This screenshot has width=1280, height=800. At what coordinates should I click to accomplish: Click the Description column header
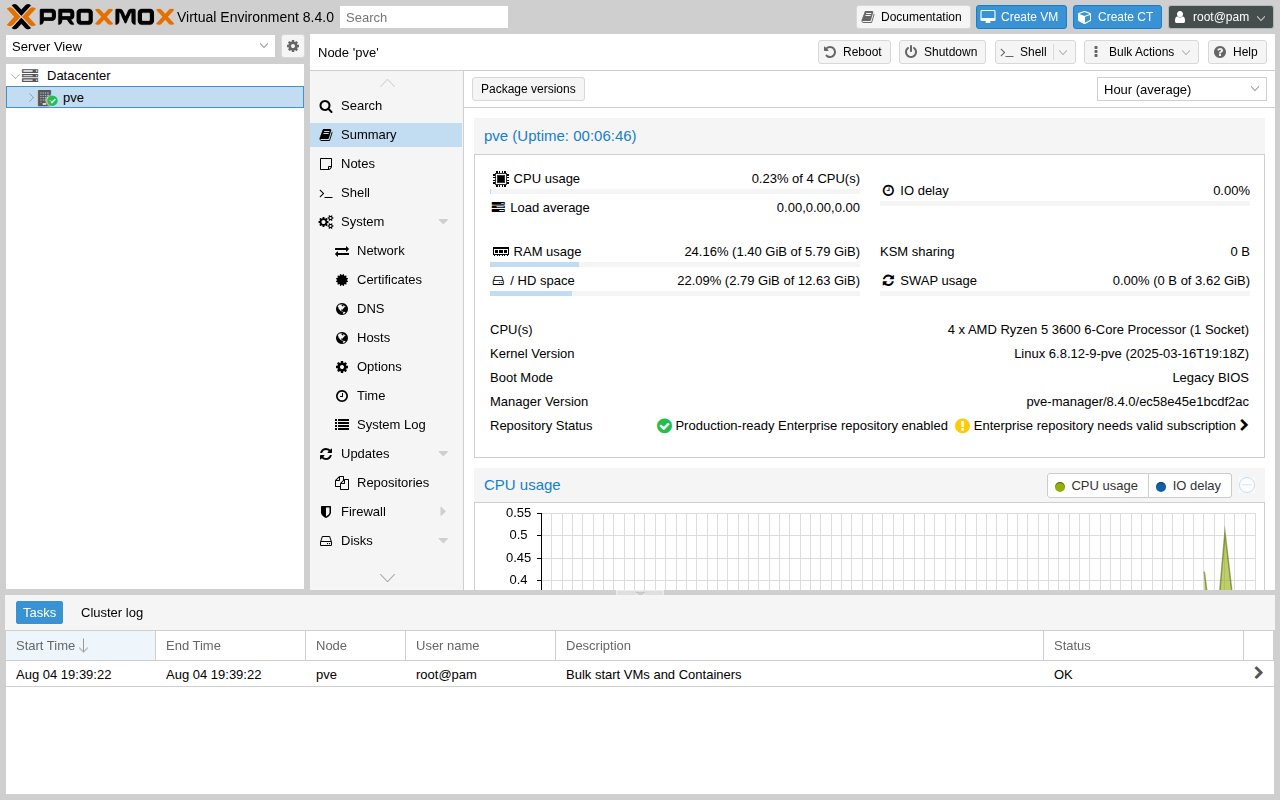[799, 646]
